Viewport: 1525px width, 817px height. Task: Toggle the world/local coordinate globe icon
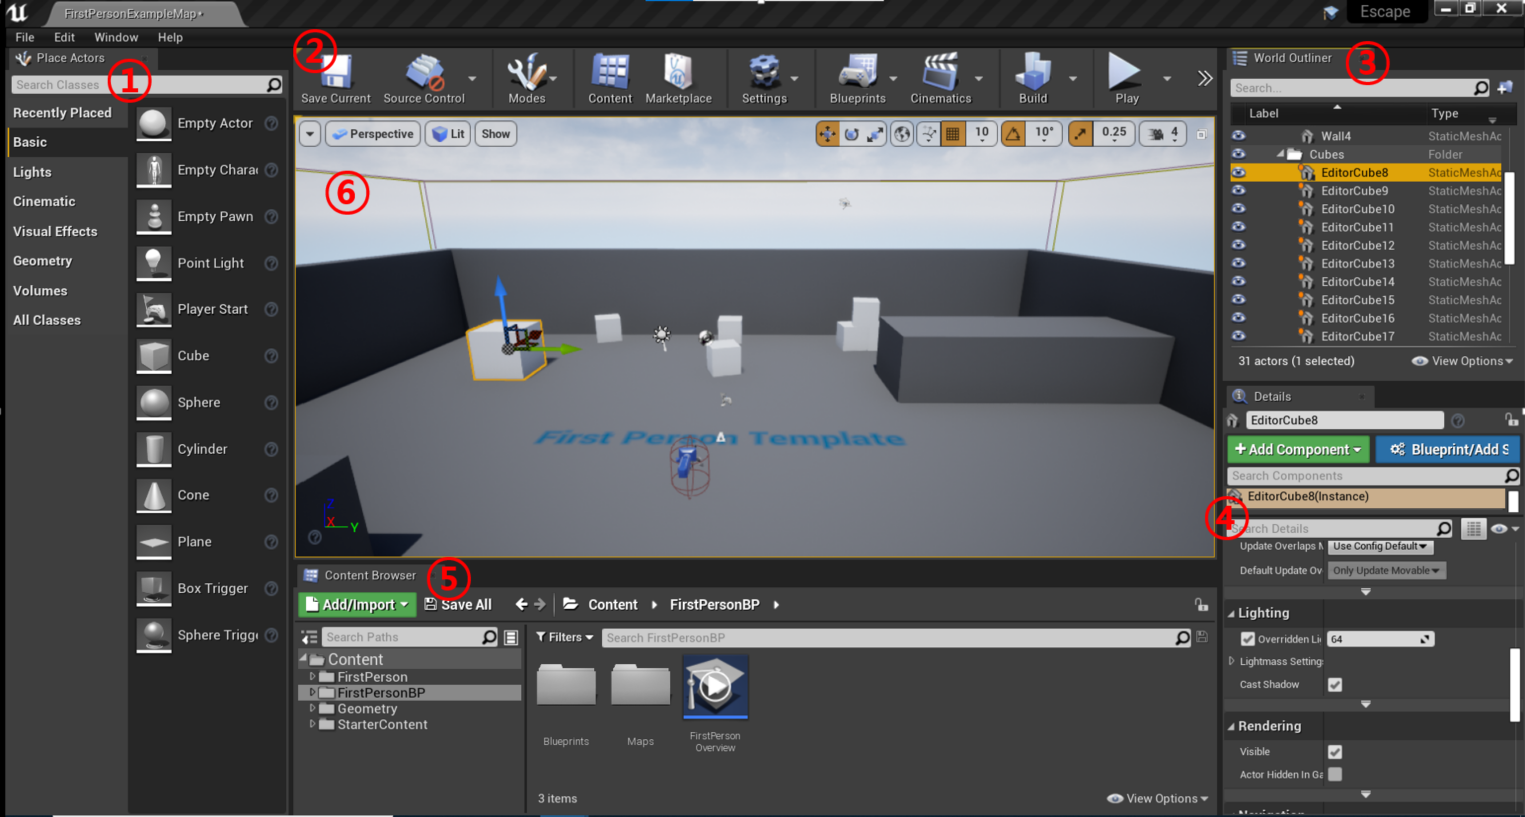(x=902, y=134)
